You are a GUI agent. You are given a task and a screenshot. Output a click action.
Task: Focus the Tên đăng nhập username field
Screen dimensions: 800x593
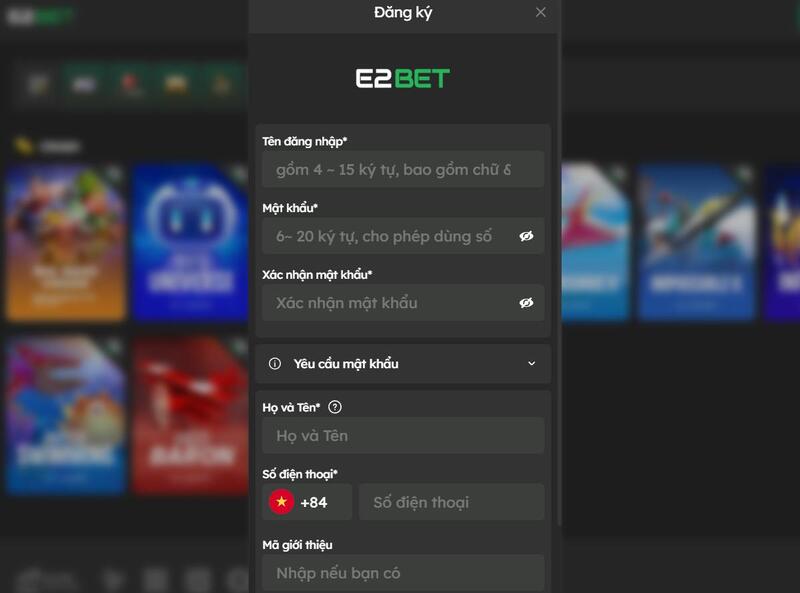coord(399,169)
